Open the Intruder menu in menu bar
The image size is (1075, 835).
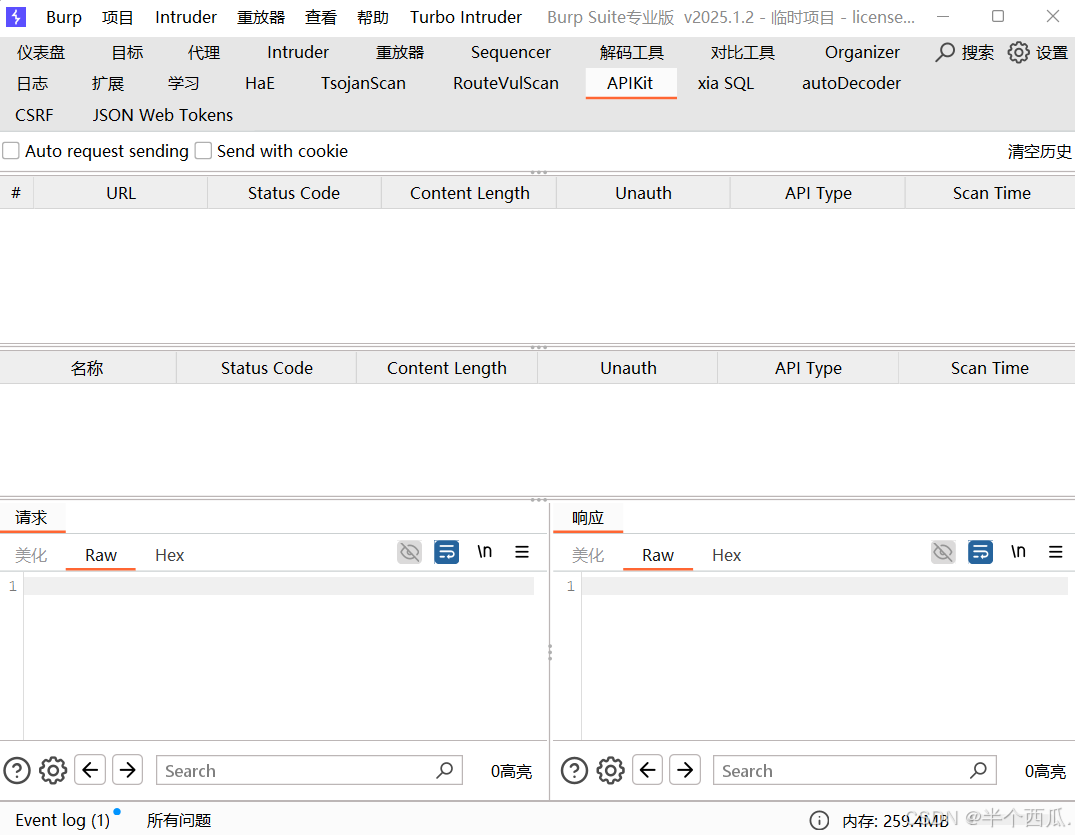(186, 17)
